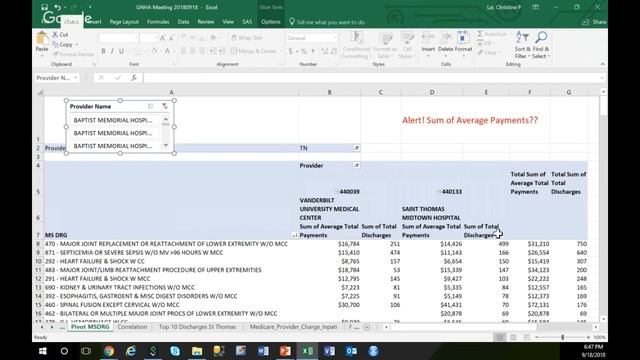The image size is (640, 360).
Task: Open PowerPoint from the taskbar
Action: (285, 351)
